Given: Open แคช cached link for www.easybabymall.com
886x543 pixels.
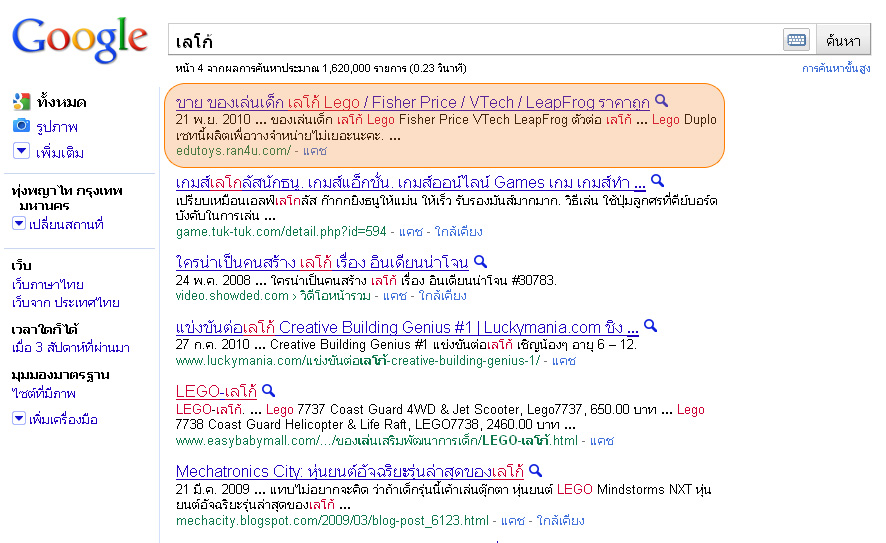Looking at the screenshot, I should click(x=602, y=441).
